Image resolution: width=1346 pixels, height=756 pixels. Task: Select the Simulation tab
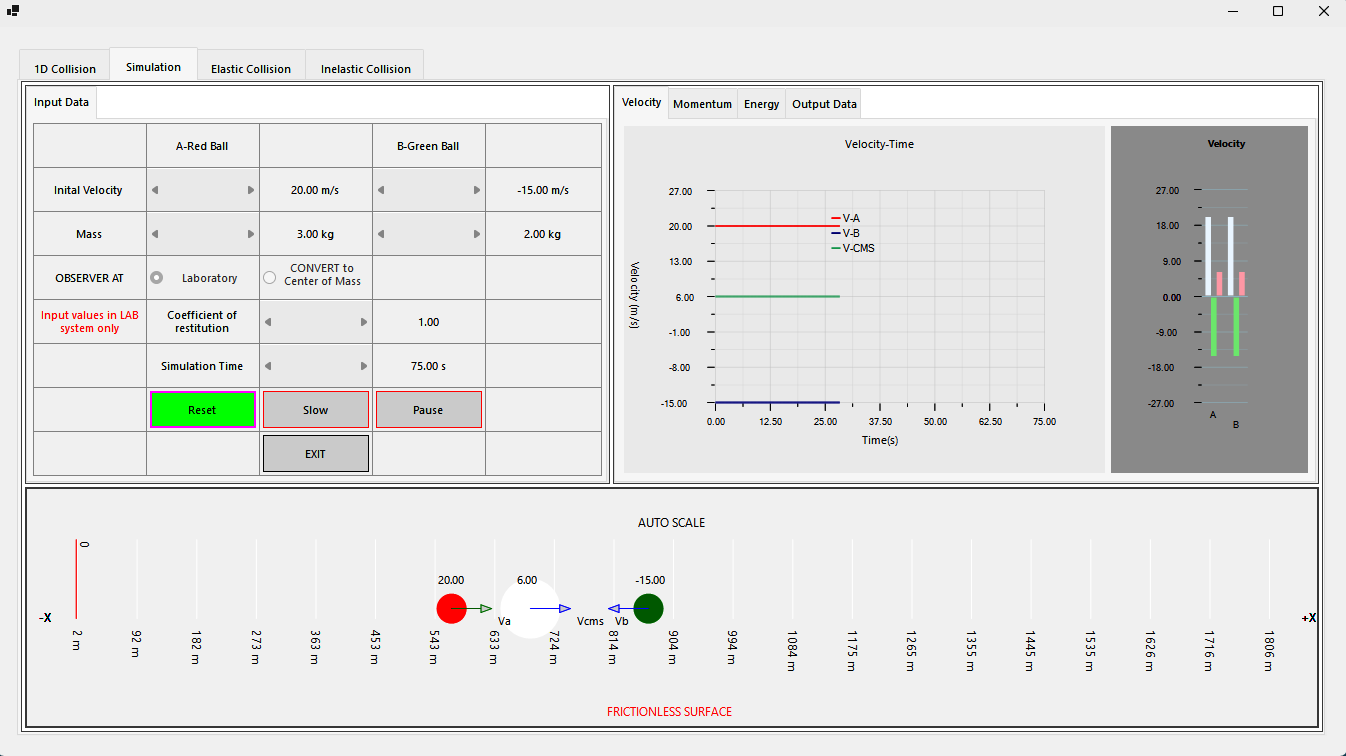point(153,66)
